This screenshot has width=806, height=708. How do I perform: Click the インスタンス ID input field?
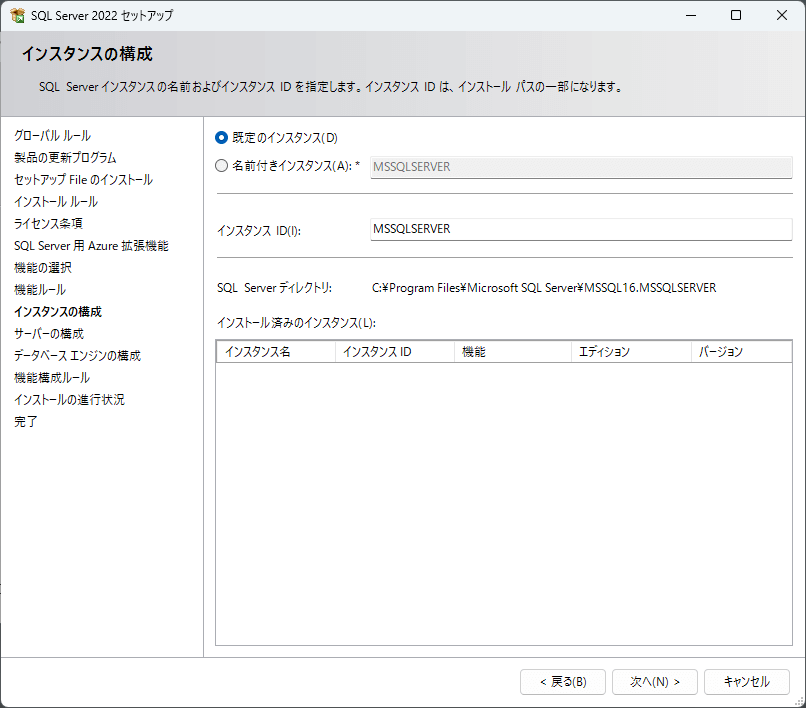[x=581, y=229]
